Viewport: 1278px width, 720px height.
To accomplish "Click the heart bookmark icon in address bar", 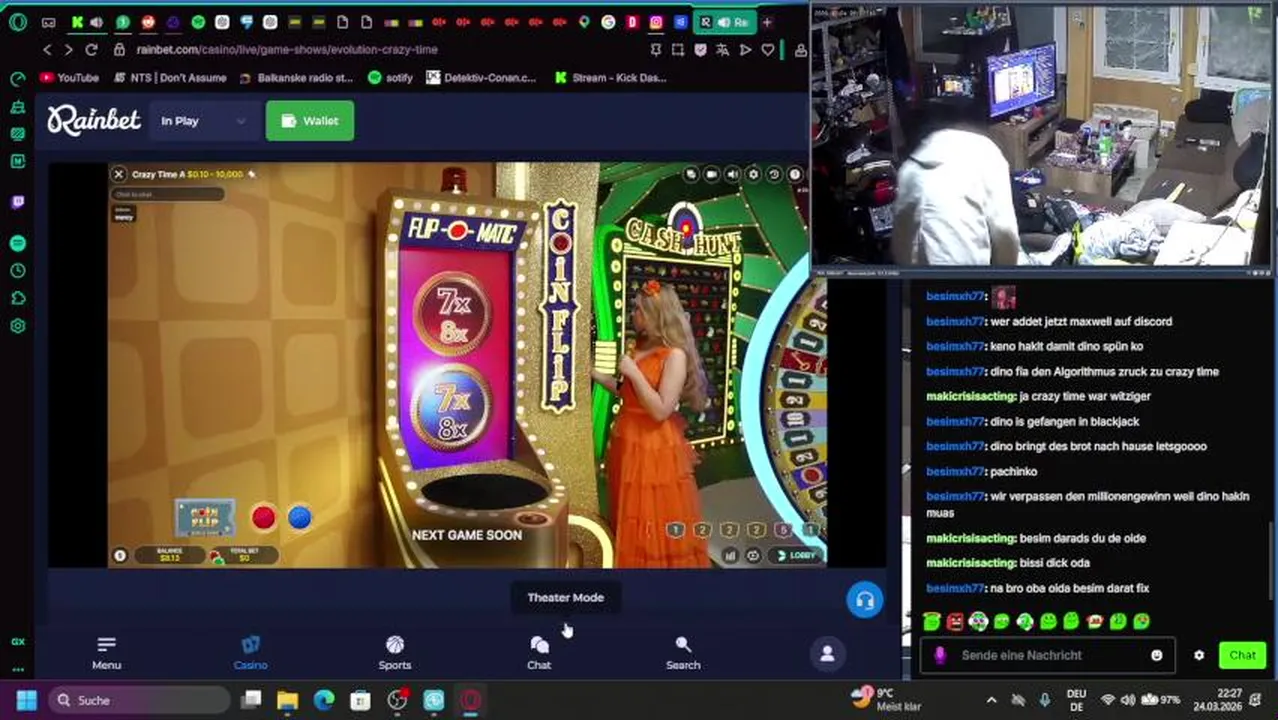I will tap(767, 49).
